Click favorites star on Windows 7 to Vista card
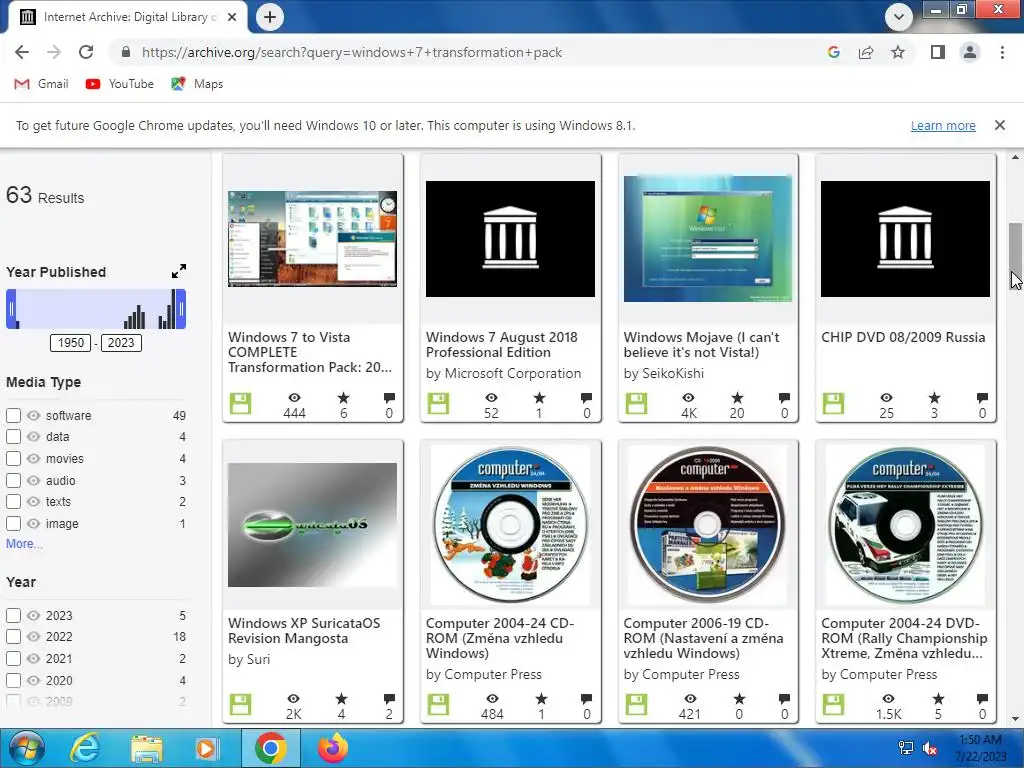 click(344, 398)
